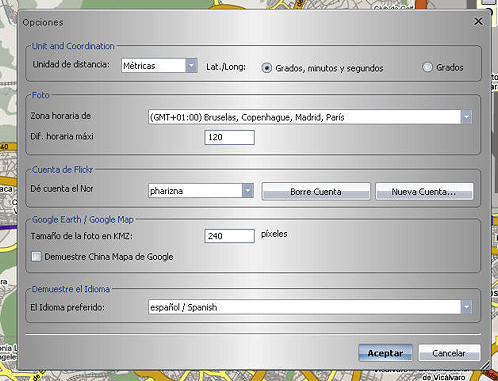This screenshot has height=381, width=498.
Task: Click the Cancelar button
Action: click(449, 353)
